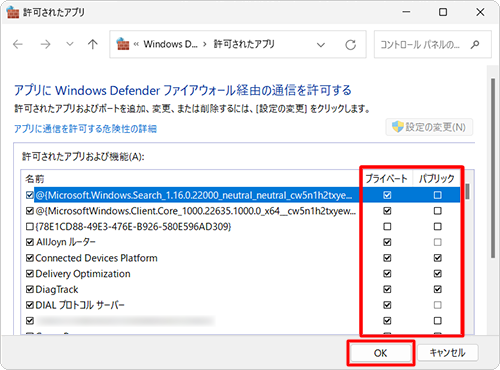The height and width of the screenshot is (370, 500).
Task: Toggle private checkbox for Delivery Optimization
Action: click(387, 274)
